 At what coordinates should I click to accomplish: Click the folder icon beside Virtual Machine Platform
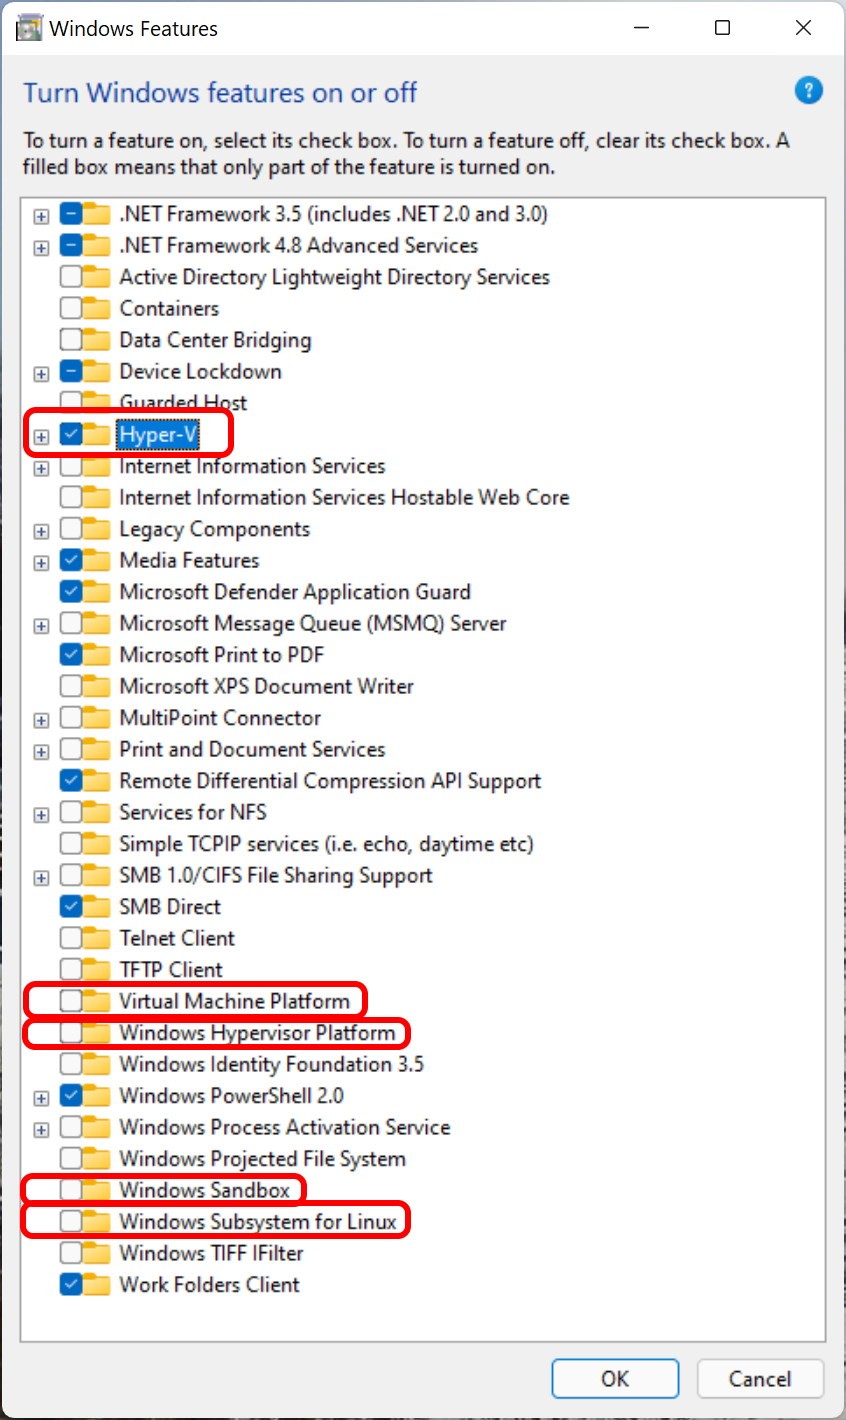(x=97, y=1001)
